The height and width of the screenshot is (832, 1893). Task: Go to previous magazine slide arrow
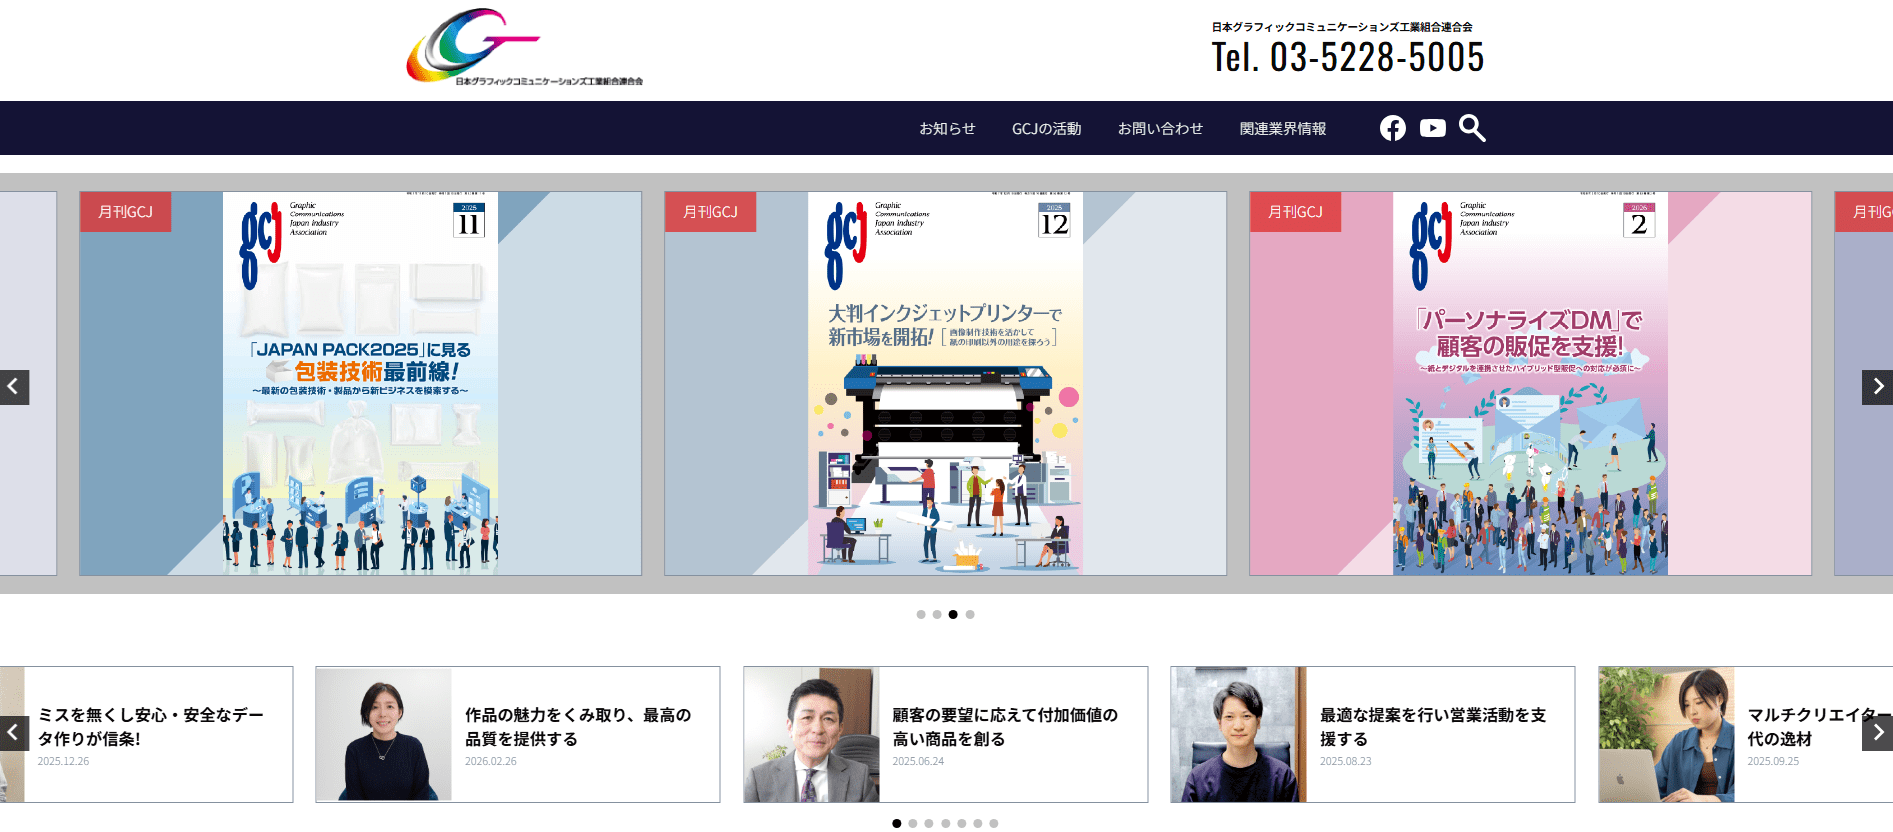14,387
